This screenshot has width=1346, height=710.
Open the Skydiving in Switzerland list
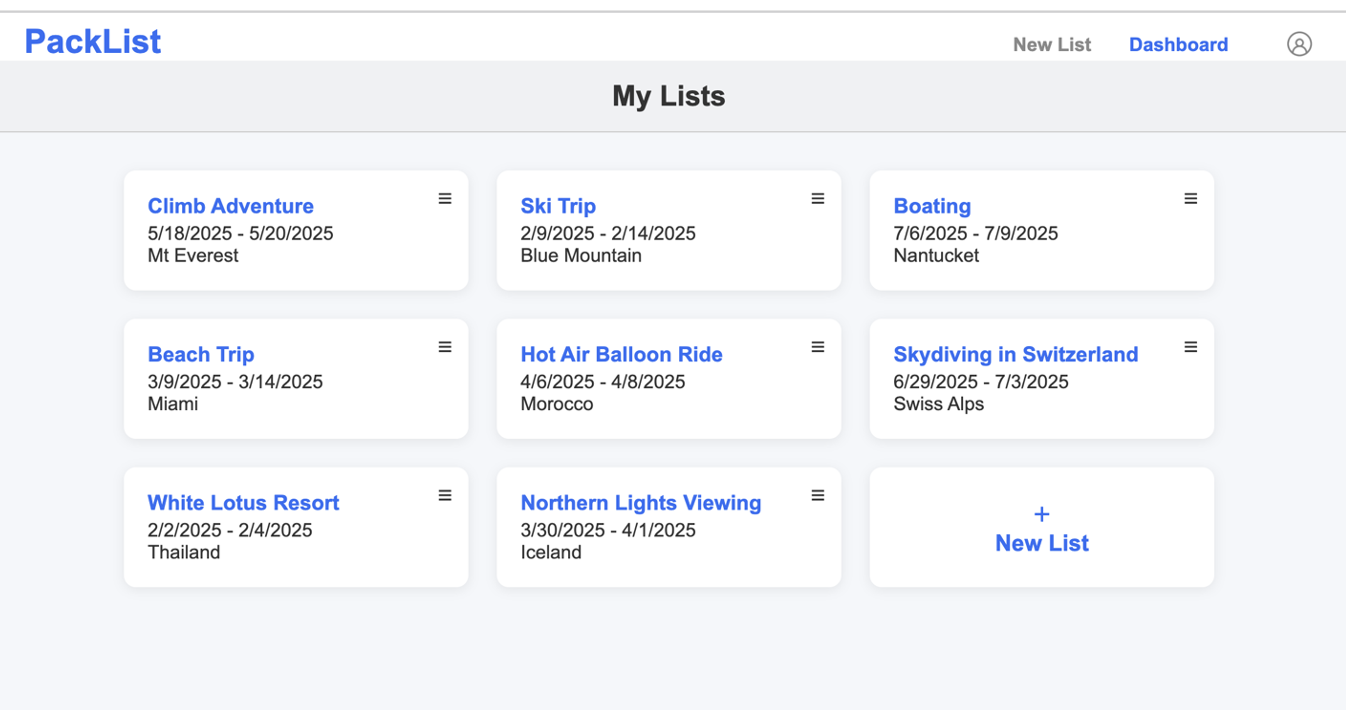pyautogui.click(x=1016, y=354)
